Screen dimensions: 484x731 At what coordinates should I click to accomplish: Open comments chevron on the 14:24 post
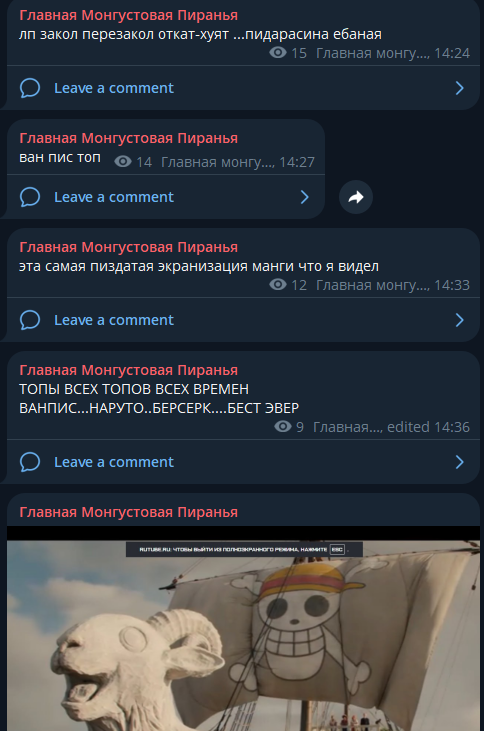(x=460, y=88)
